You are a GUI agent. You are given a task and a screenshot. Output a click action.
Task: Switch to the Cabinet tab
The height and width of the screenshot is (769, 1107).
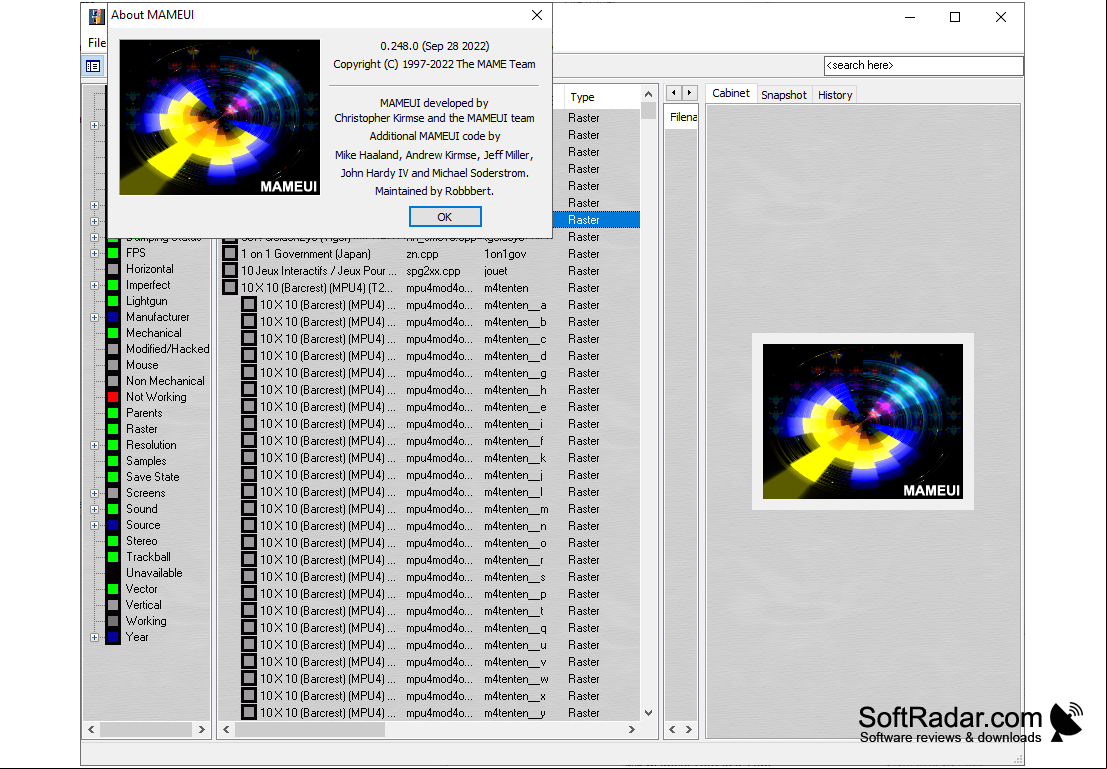coord(731,93)
